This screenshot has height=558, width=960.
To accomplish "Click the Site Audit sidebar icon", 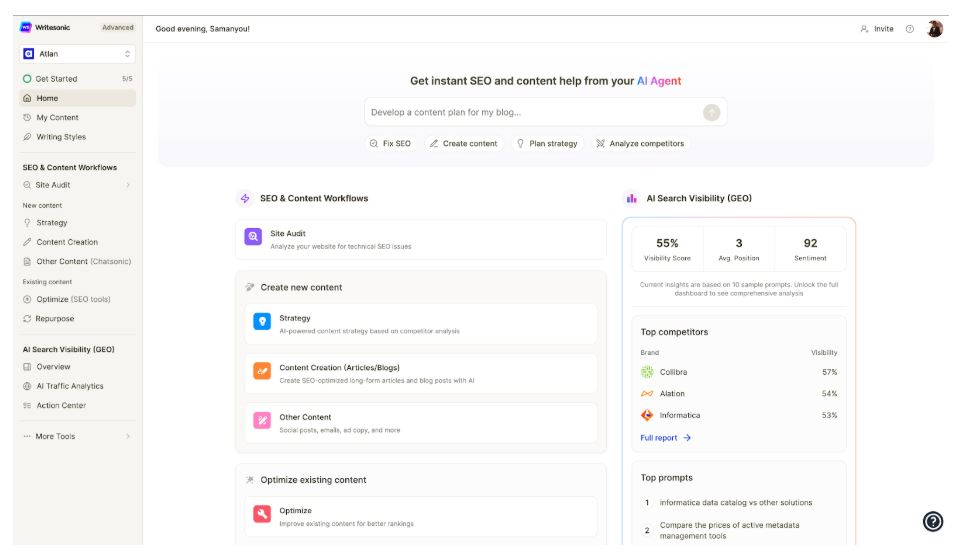I will 27,185.
